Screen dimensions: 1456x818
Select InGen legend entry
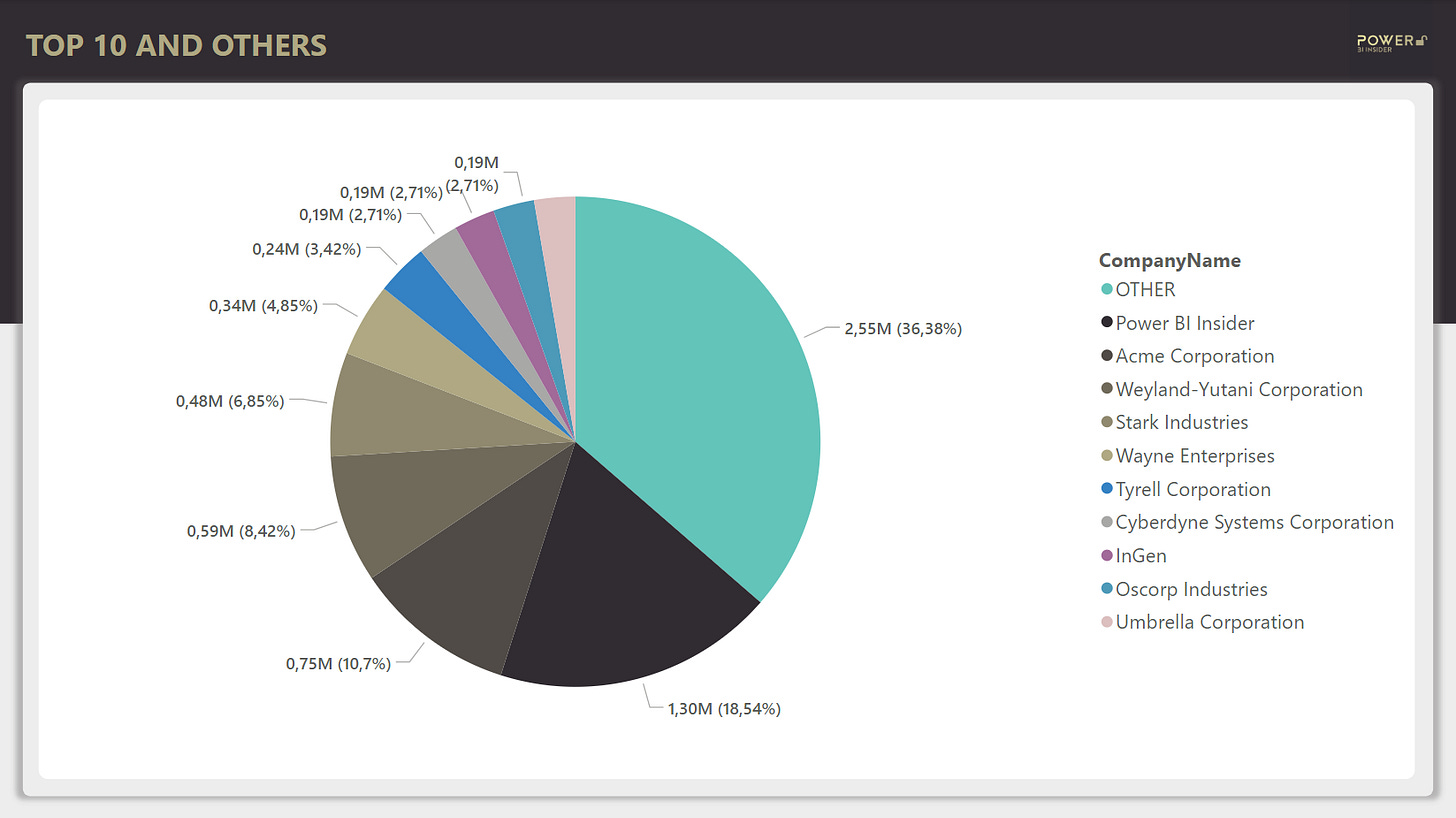(x=1133, y=556)
